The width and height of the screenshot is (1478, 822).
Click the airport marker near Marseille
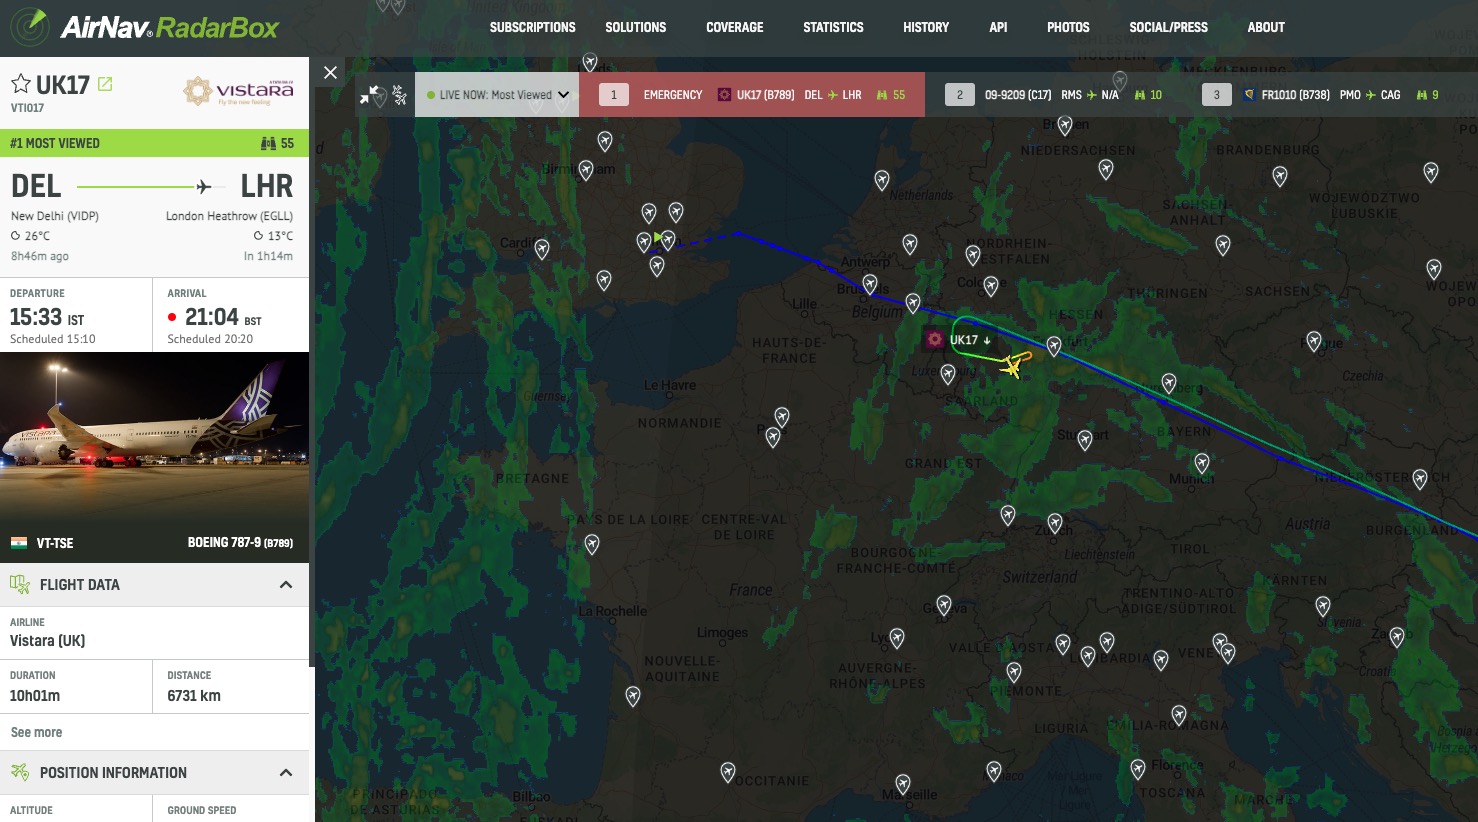tap(903, 784)
